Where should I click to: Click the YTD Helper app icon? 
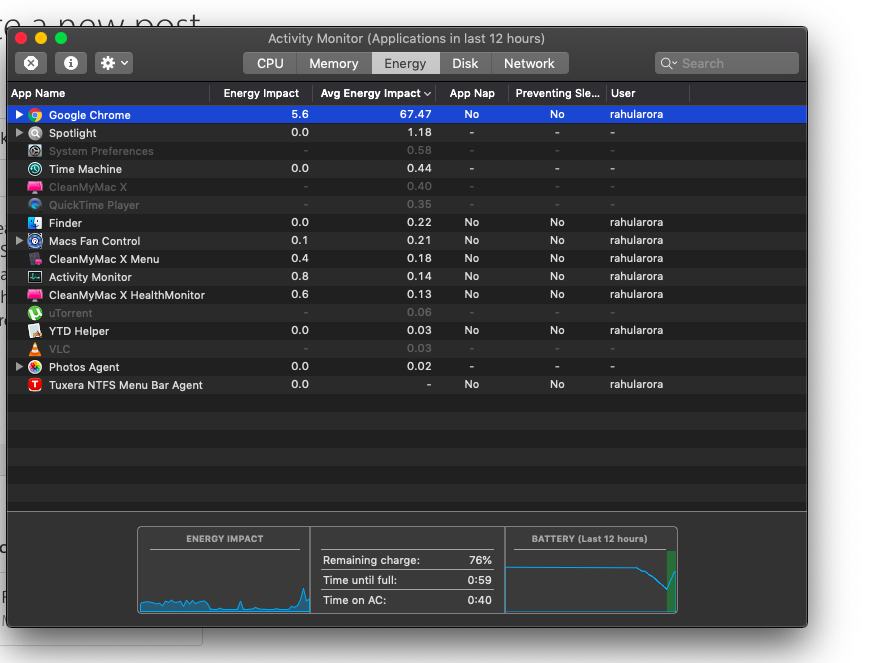(x=35, y=331)
